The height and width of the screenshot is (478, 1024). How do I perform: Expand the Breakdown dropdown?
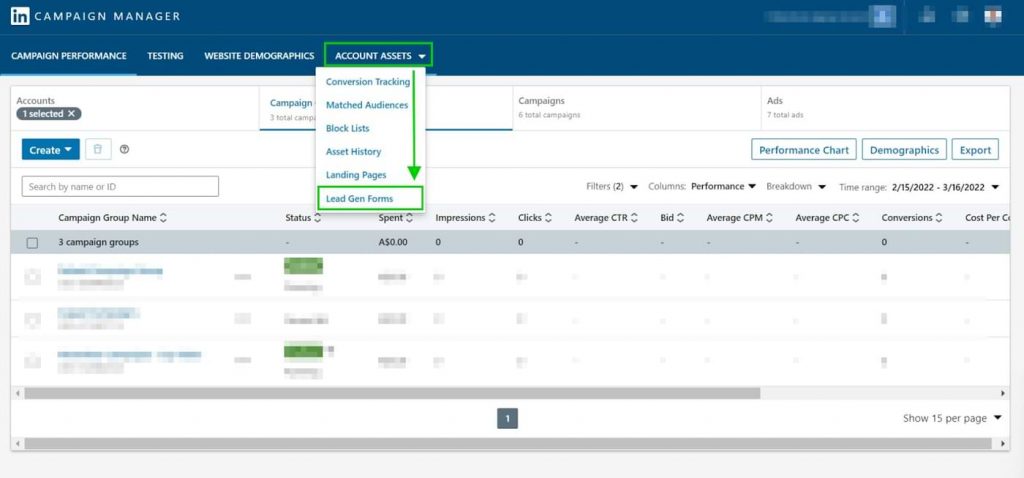(x=796, y=187)
